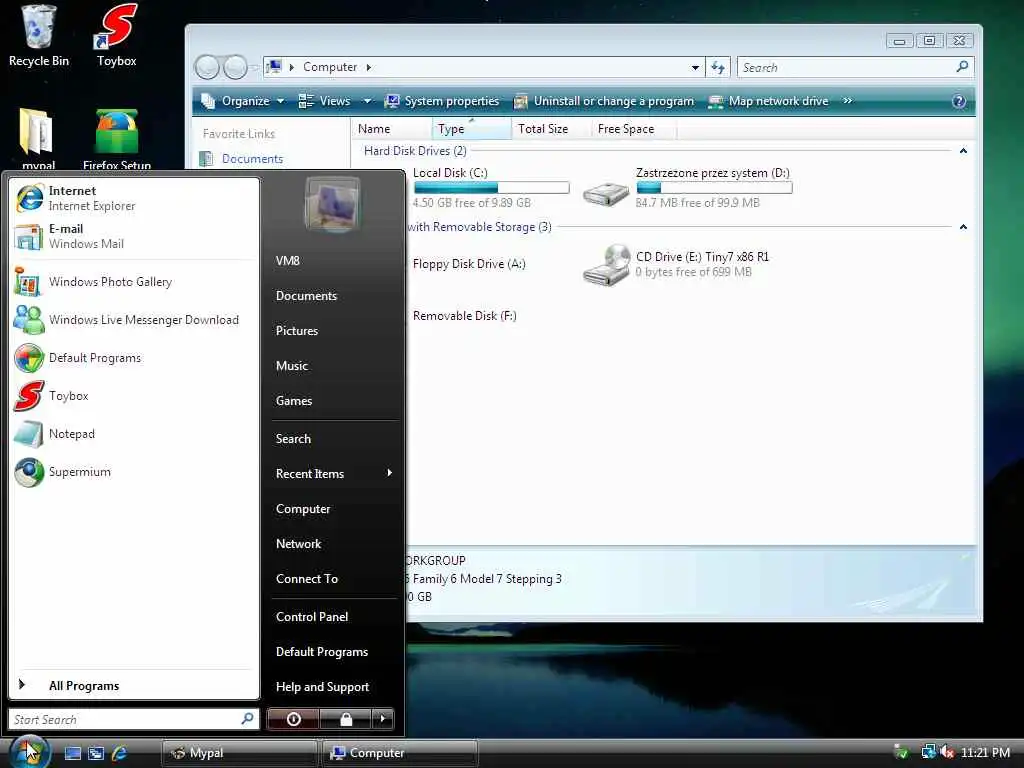The height and width of the screenshot is (768, 1024).
Task: Launch Toybox from Start menu list
Action: coord(134,396)
